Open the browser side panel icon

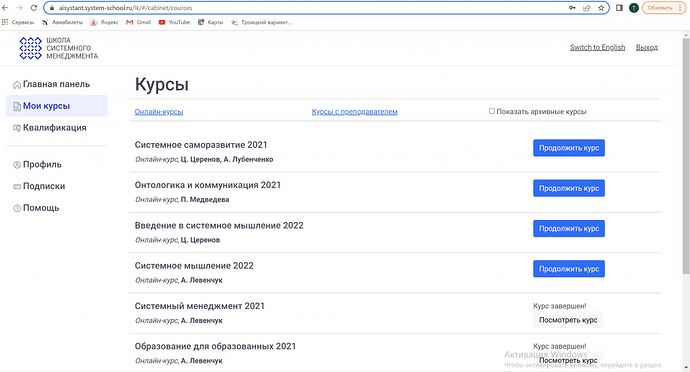(x=619, y=8)
